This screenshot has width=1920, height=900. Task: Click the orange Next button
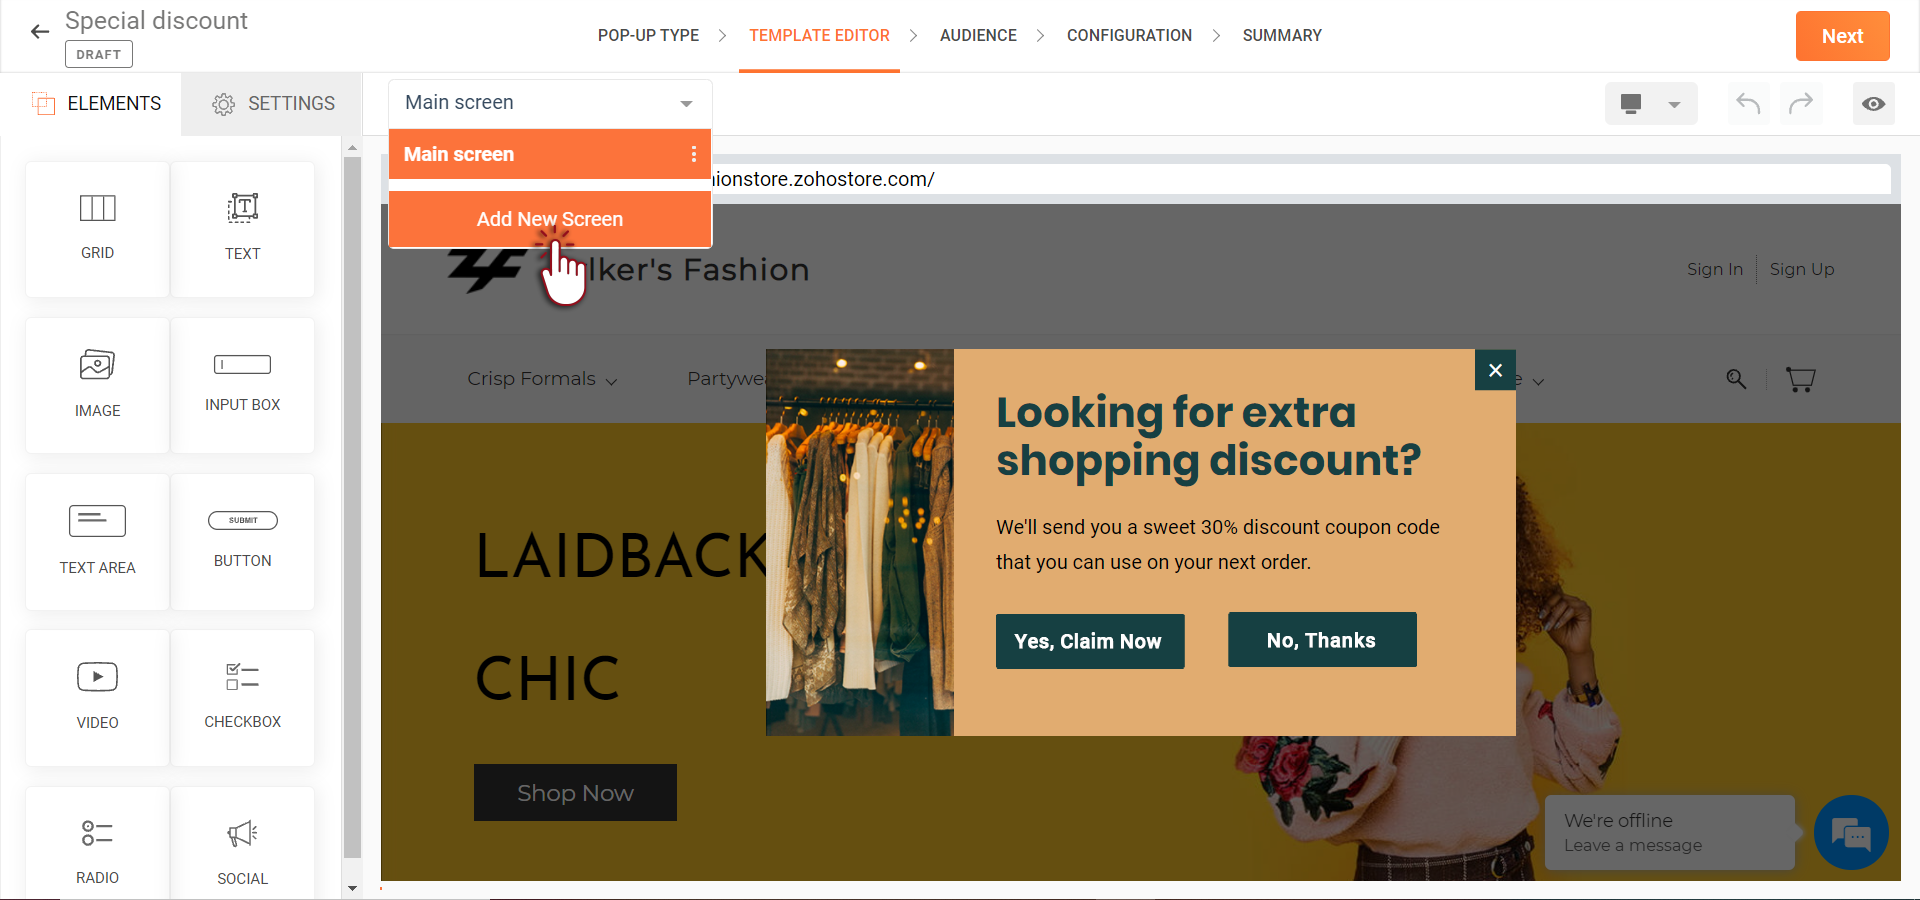[x=1842, y=36]
